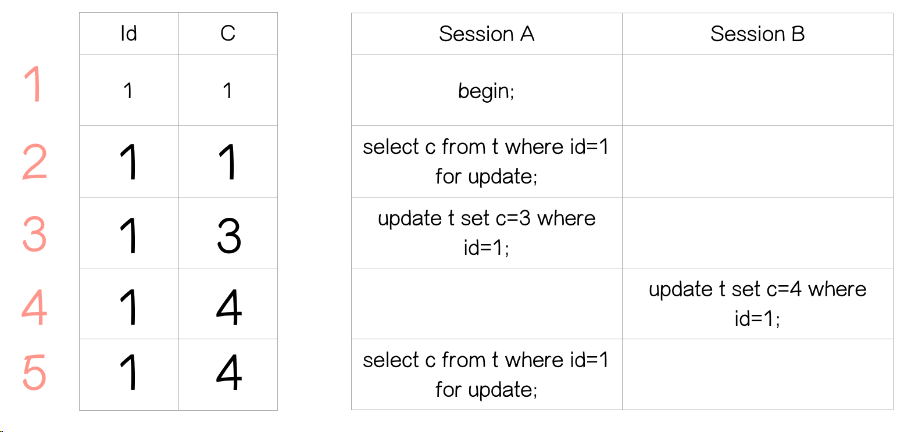This screenshot has width=906, height=432.
Task: Select the "Session B" header cell
Action: 757,34
